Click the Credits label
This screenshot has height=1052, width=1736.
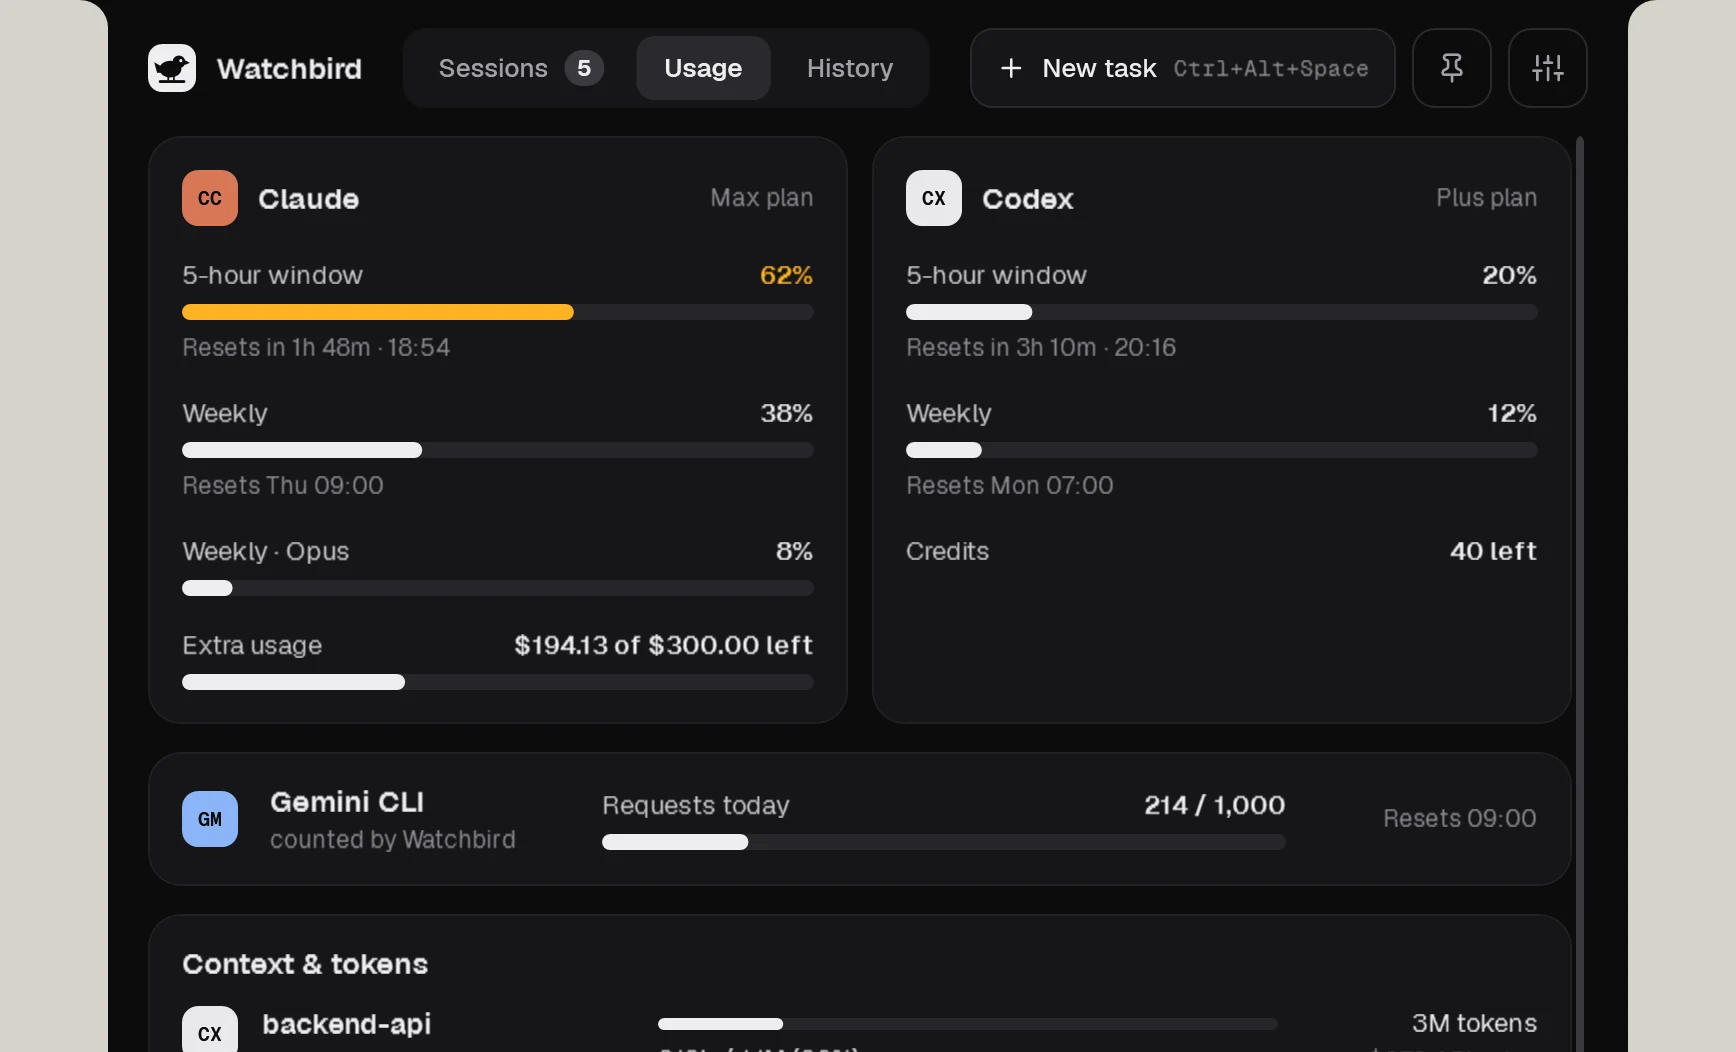(947, 551)
